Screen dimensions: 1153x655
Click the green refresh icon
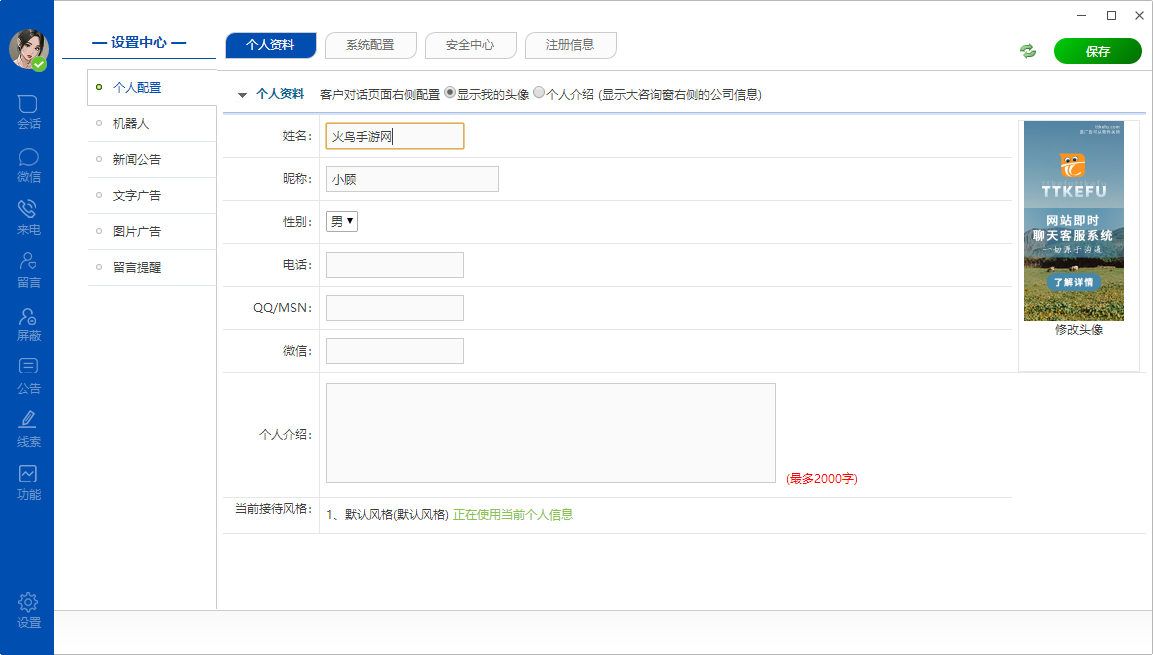point(1028,51)
